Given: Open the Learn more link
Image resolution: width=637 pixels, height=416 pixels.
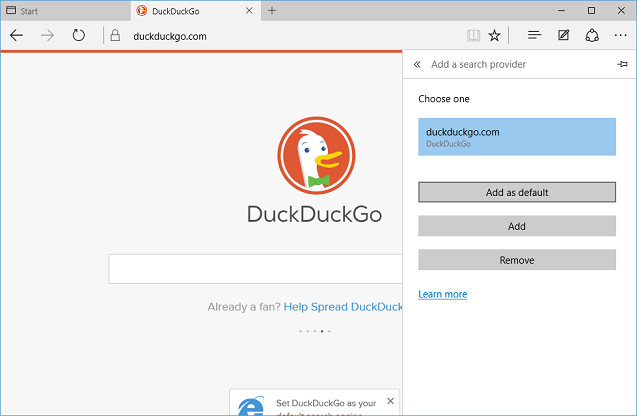Looking at the screenshot, I should (442, 294).
